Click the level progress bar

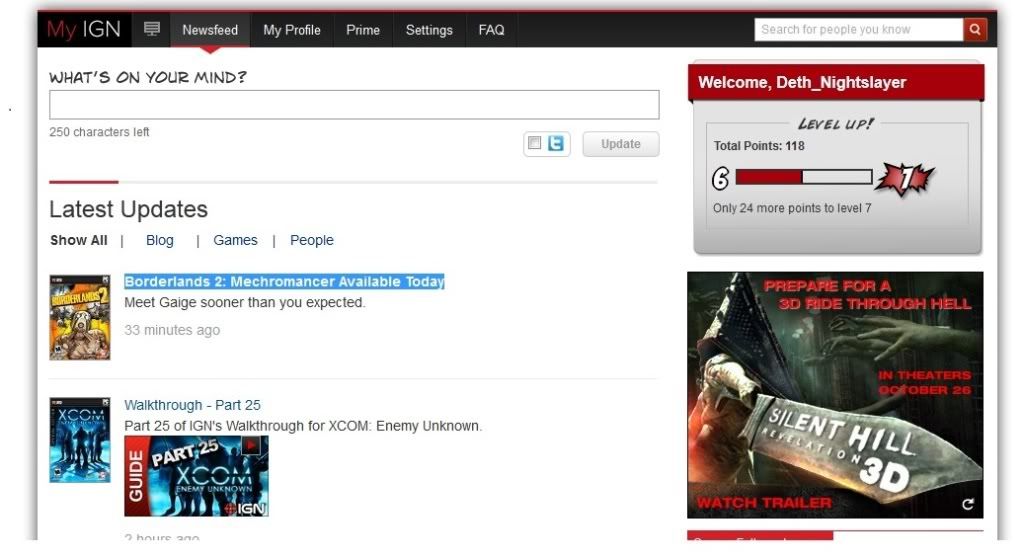[x=804, y=177]
